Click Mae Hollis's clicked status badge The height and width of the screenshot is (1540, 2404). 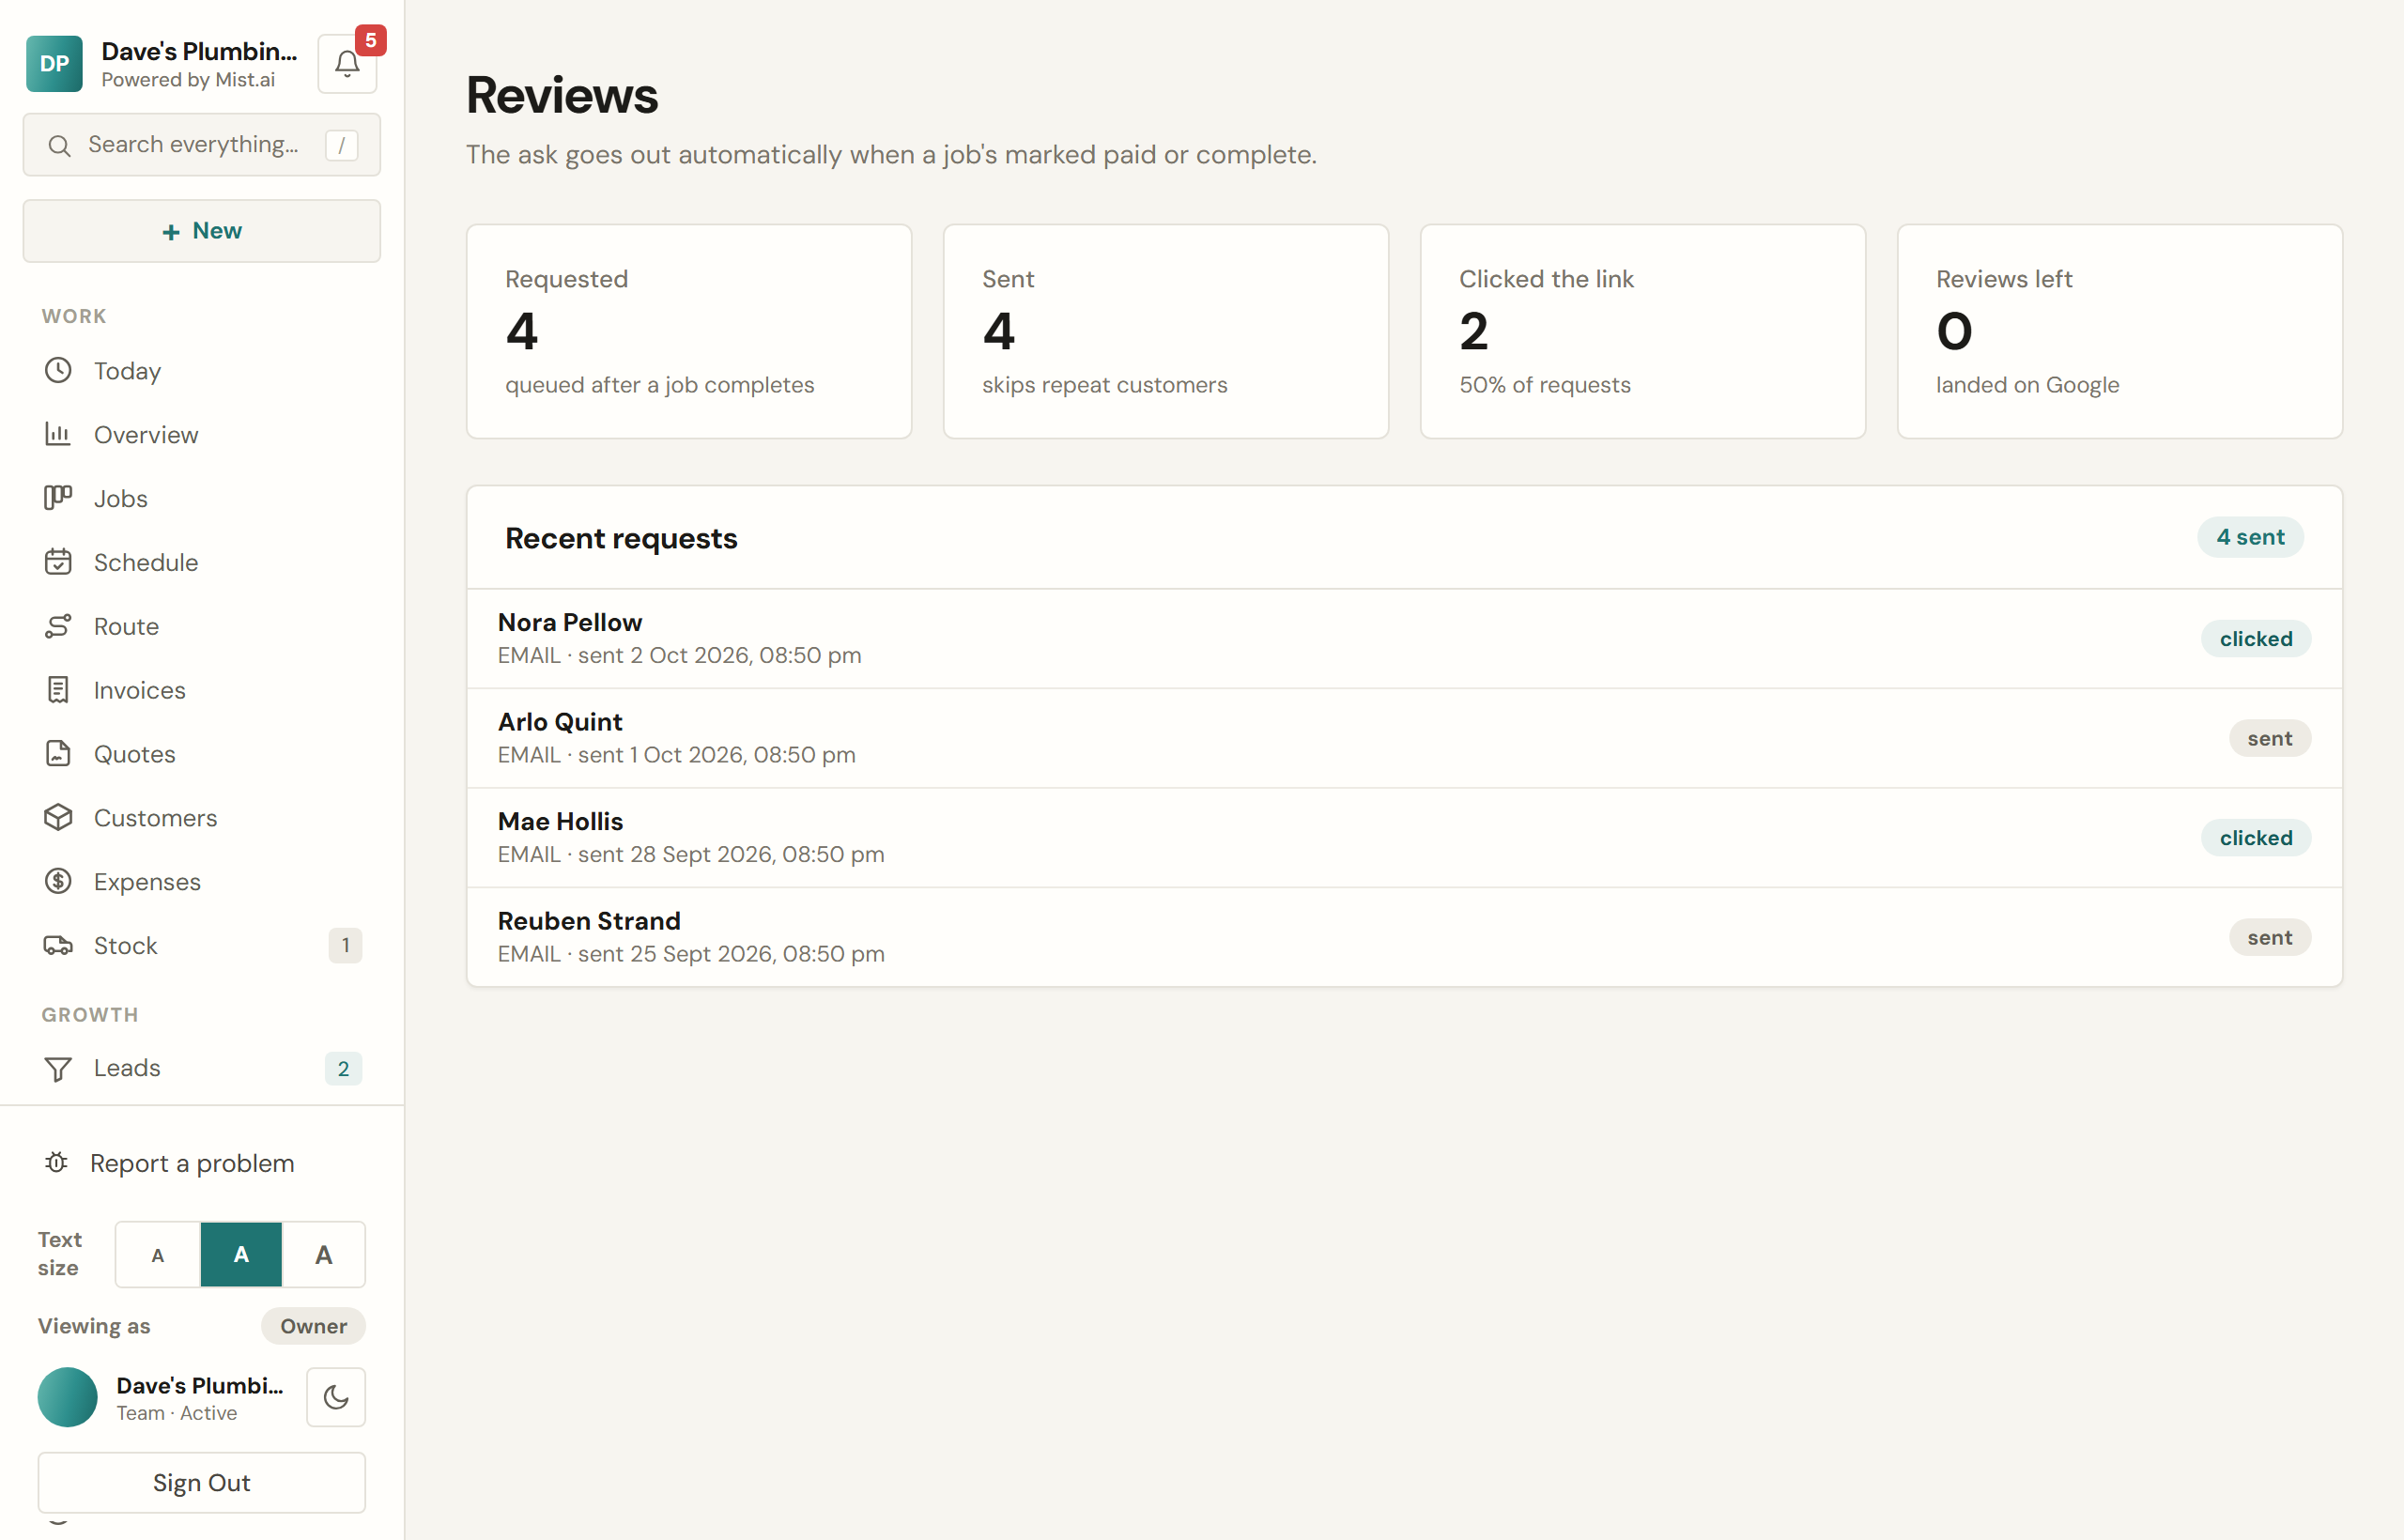point(2256,838)
